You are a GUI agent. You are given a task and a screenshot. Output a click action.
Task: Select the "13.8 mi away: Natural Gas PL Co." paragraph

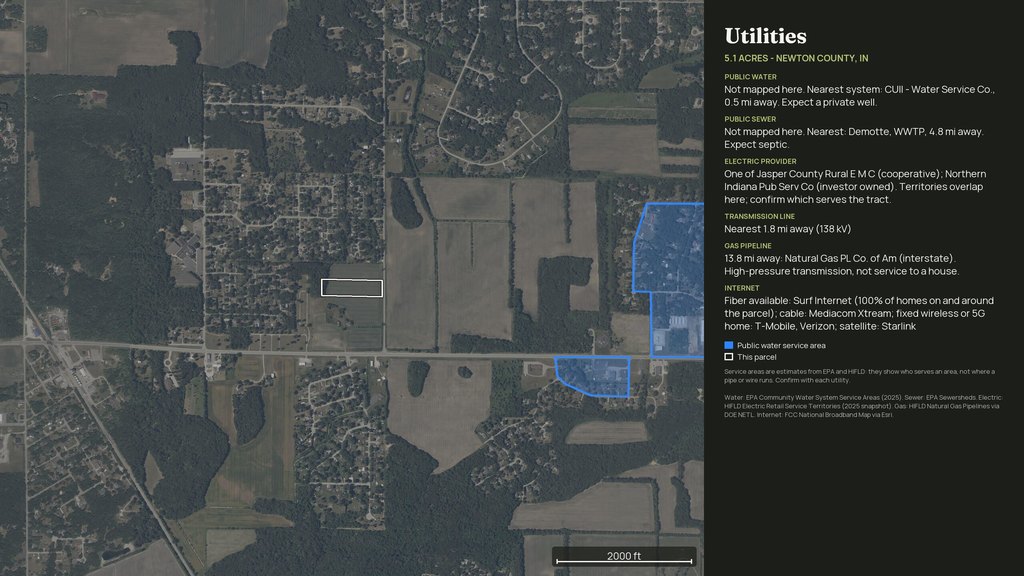pyautogui.click(x=842, y=264)
